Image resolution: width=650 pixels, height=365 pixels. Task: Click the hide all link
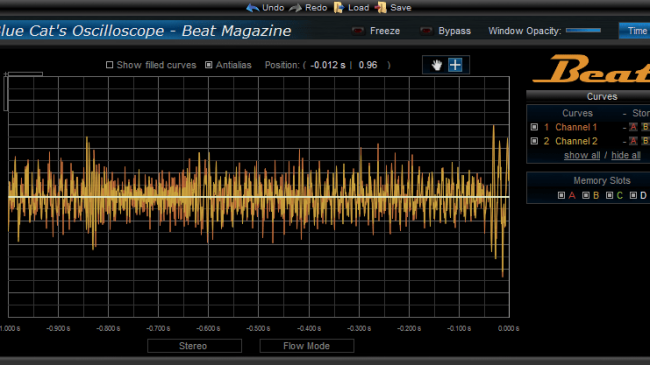(x=626, y=155)
